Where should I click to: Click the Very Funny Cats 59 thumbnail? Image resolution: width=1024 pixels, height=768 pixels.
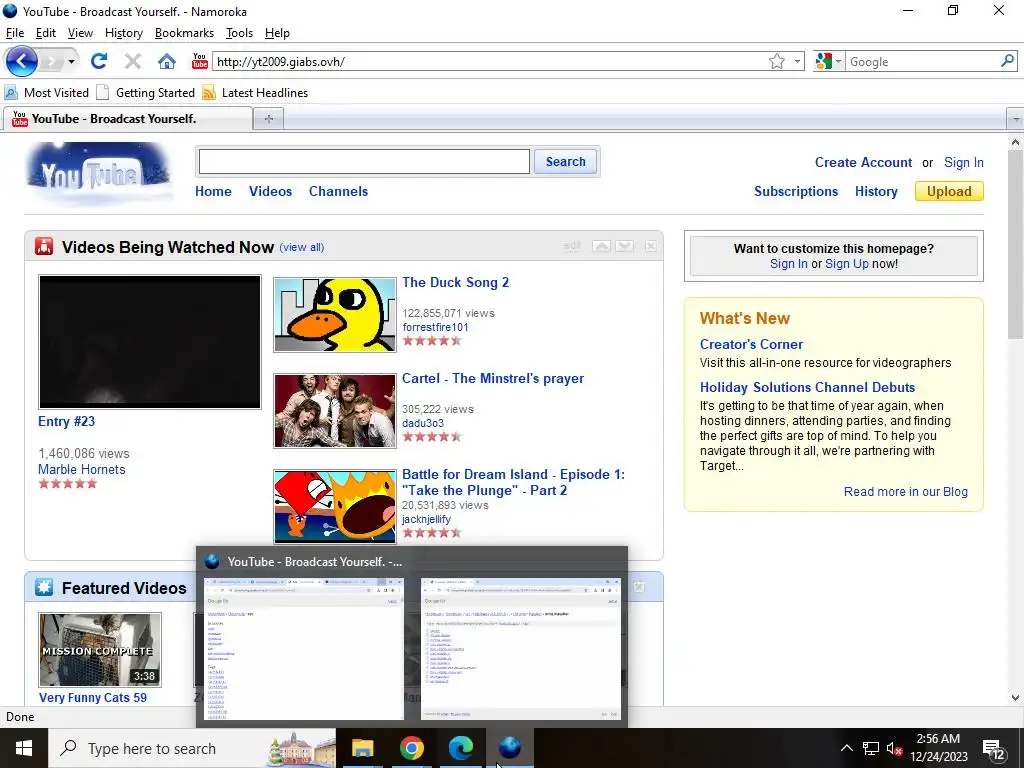click(100, 650)
